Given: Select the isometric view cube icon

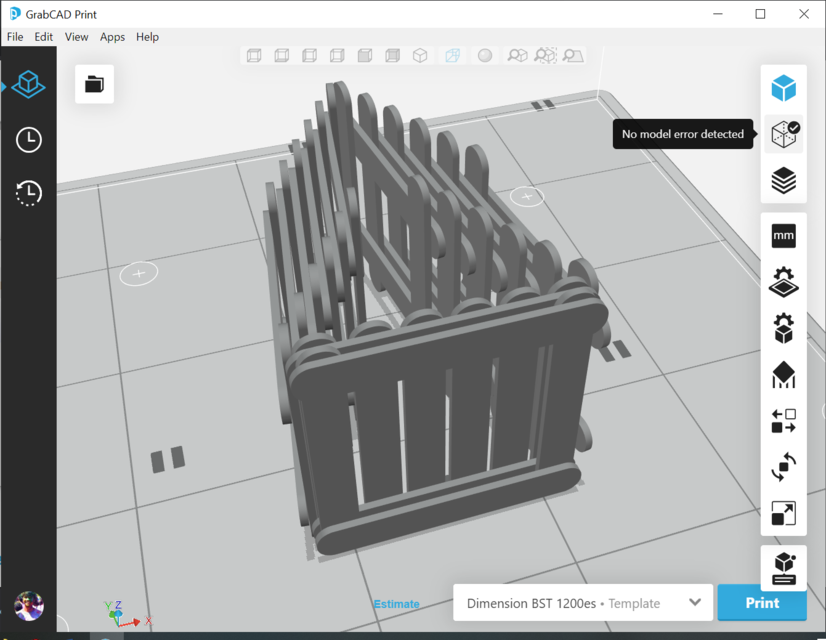Looking at the screenshot, I should tap(421, 56).
